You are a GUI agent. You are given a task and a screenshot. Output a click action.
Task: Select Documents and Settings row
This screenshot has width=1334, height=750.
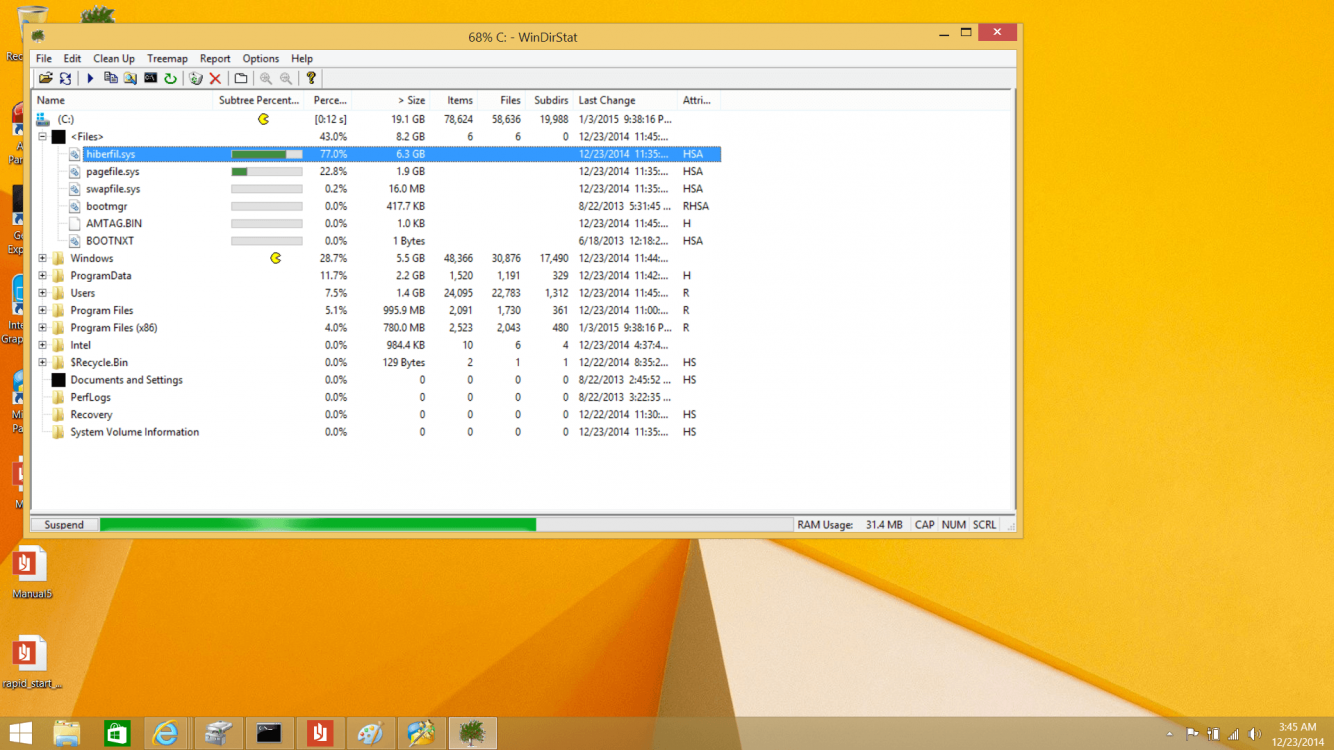pos(377,380)
